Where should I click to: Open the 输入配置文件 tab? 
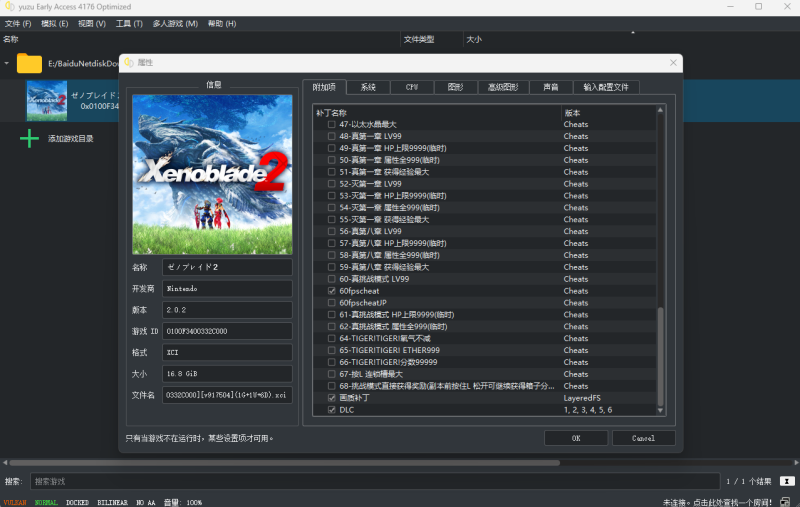tap(606, 87)
